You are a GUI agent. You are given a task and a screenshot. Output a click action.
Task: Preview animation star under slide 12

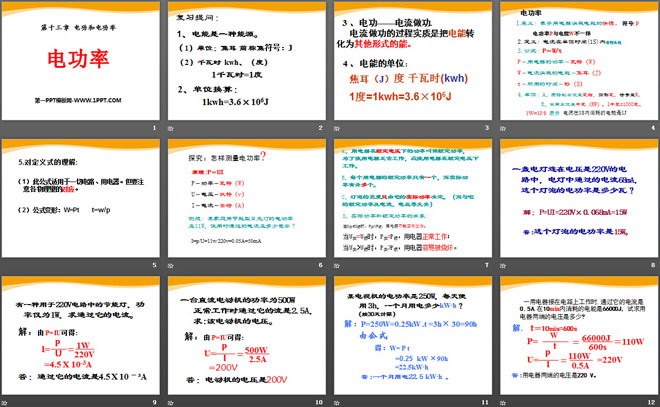(x=503, y=403)
